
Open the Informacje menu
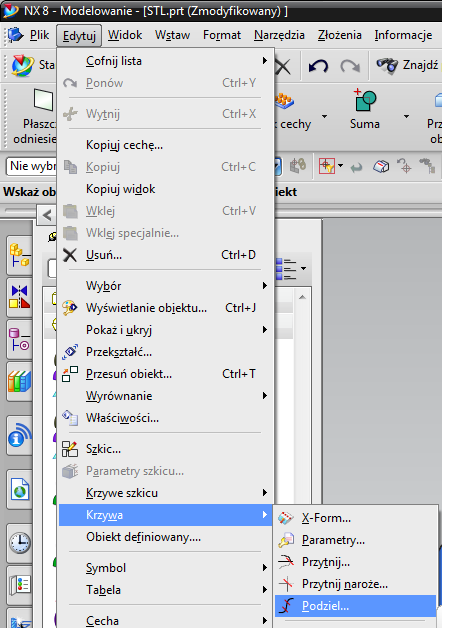pos(403,35)
